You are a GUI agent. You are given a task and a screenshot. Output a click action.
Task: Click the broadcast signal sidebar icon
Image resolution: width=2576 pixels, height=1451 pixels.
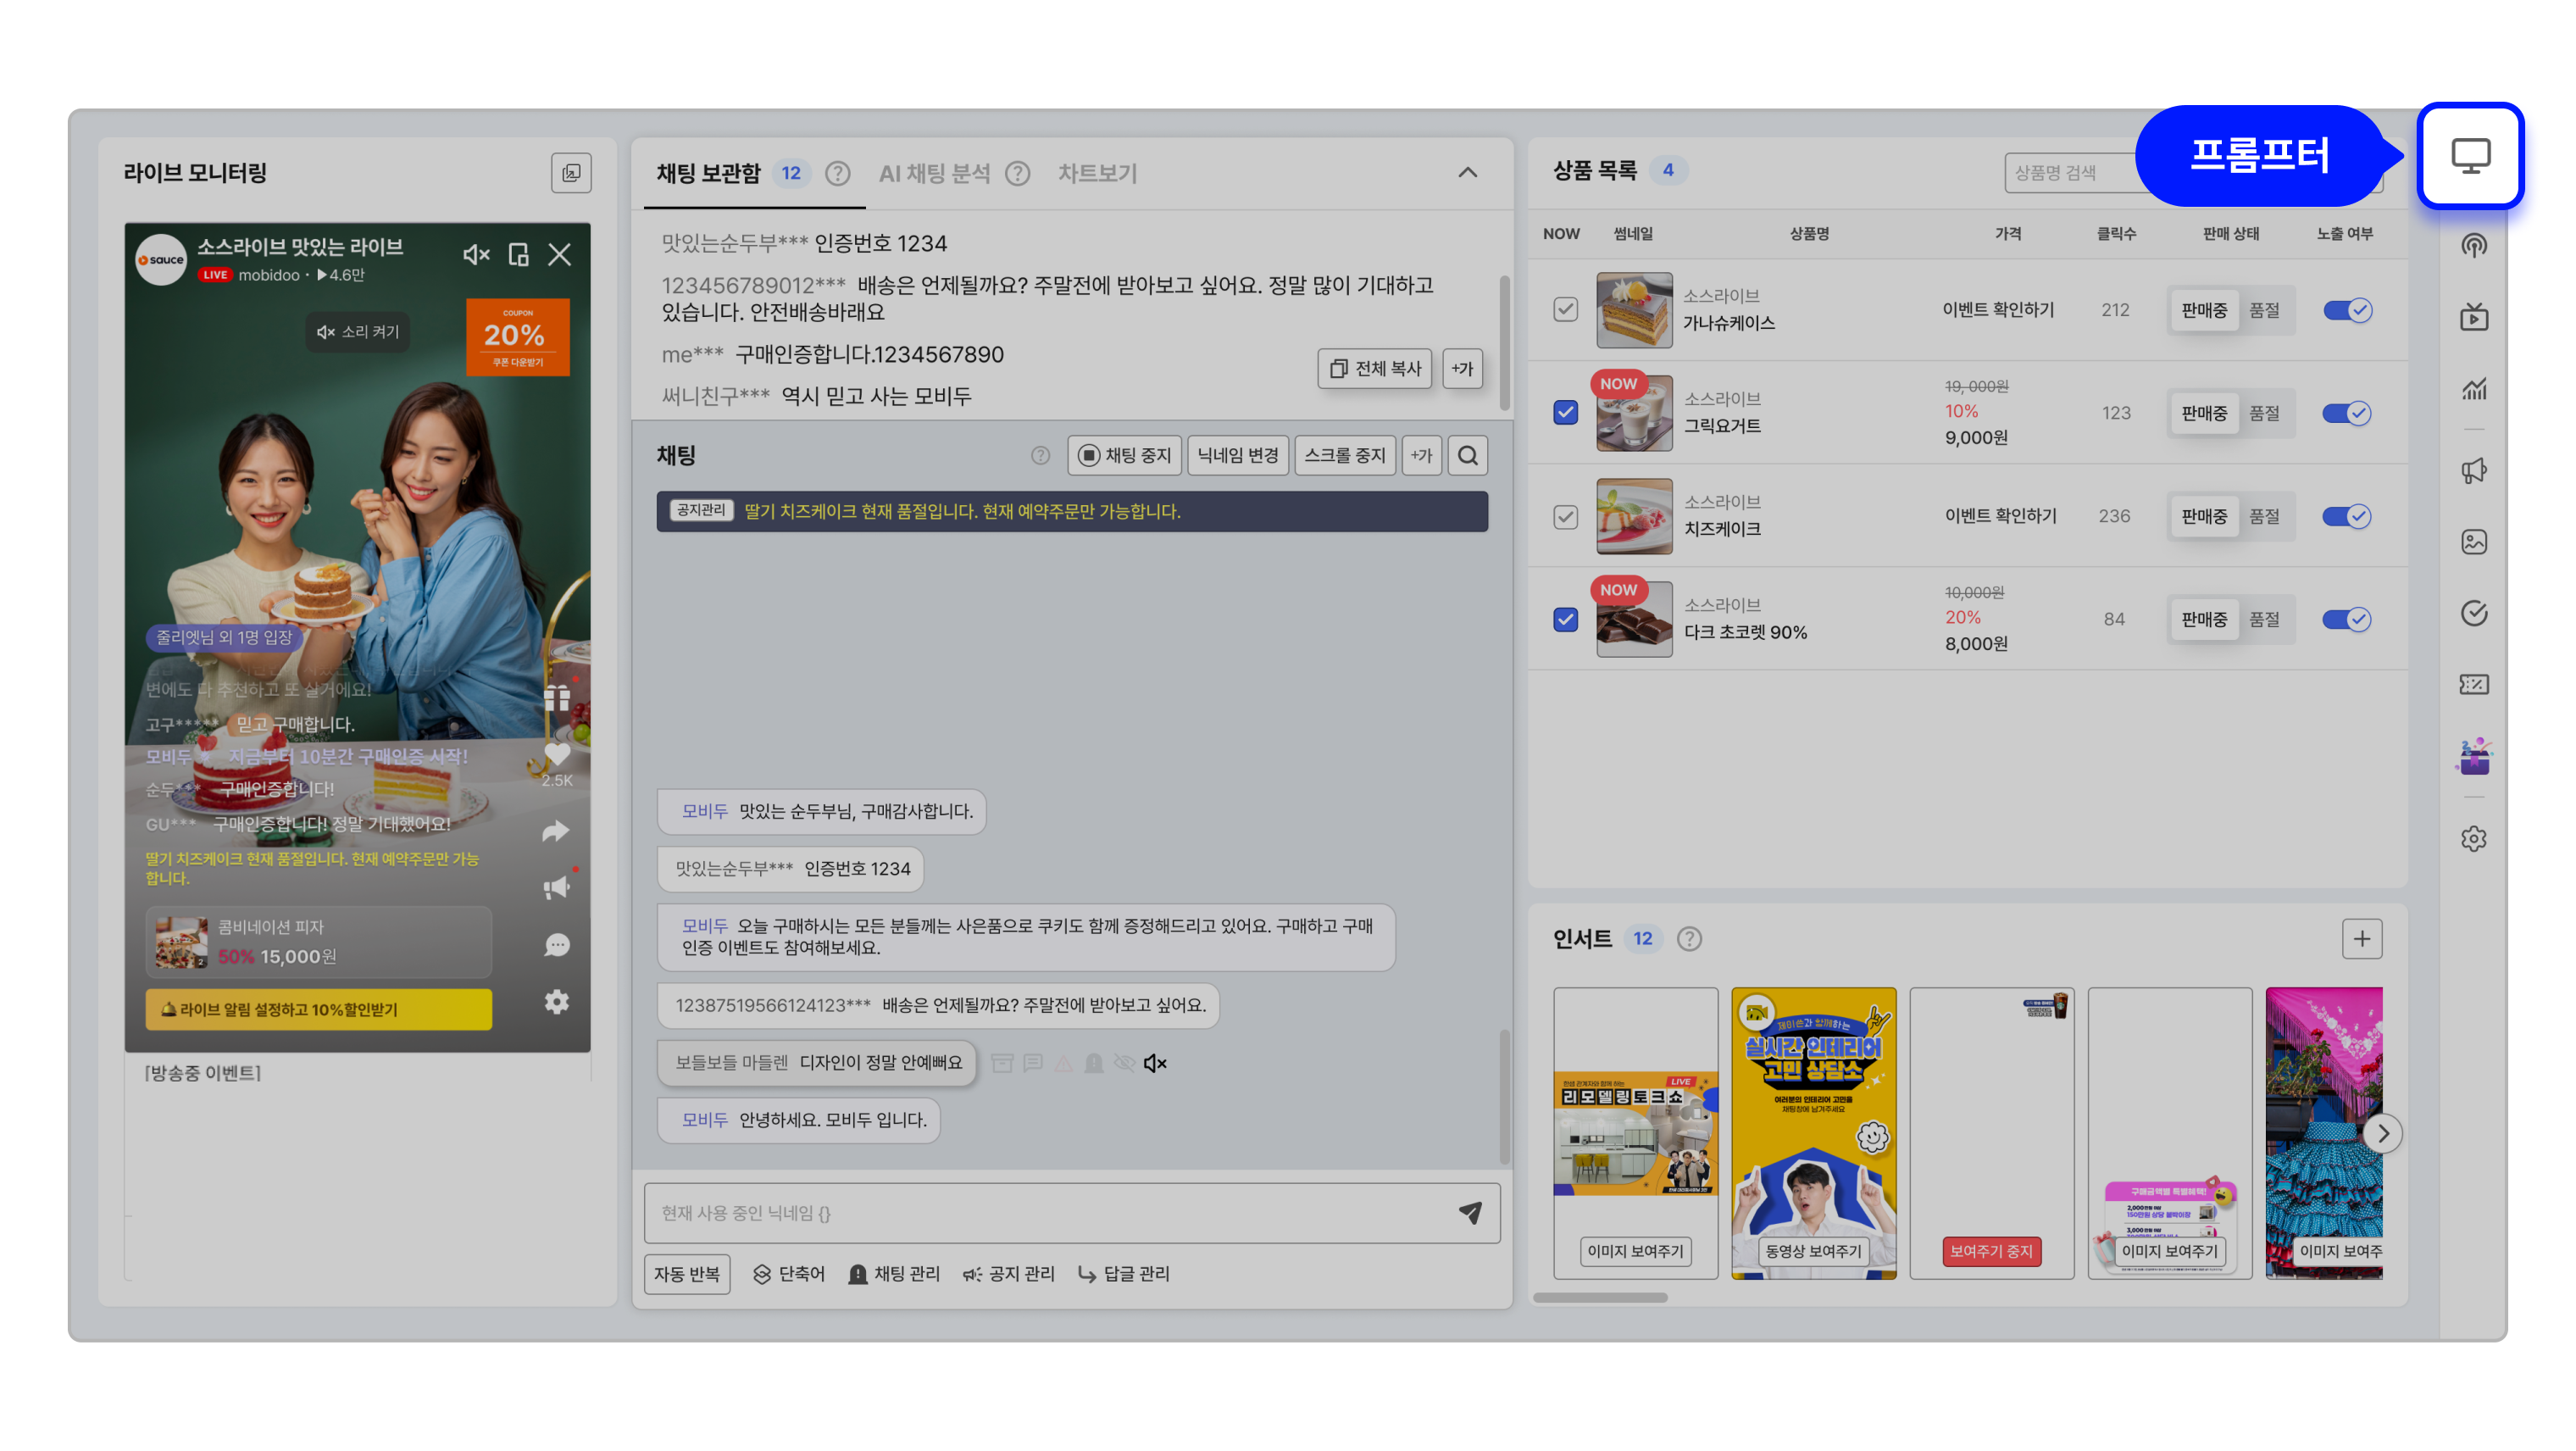click(2474, 246)
